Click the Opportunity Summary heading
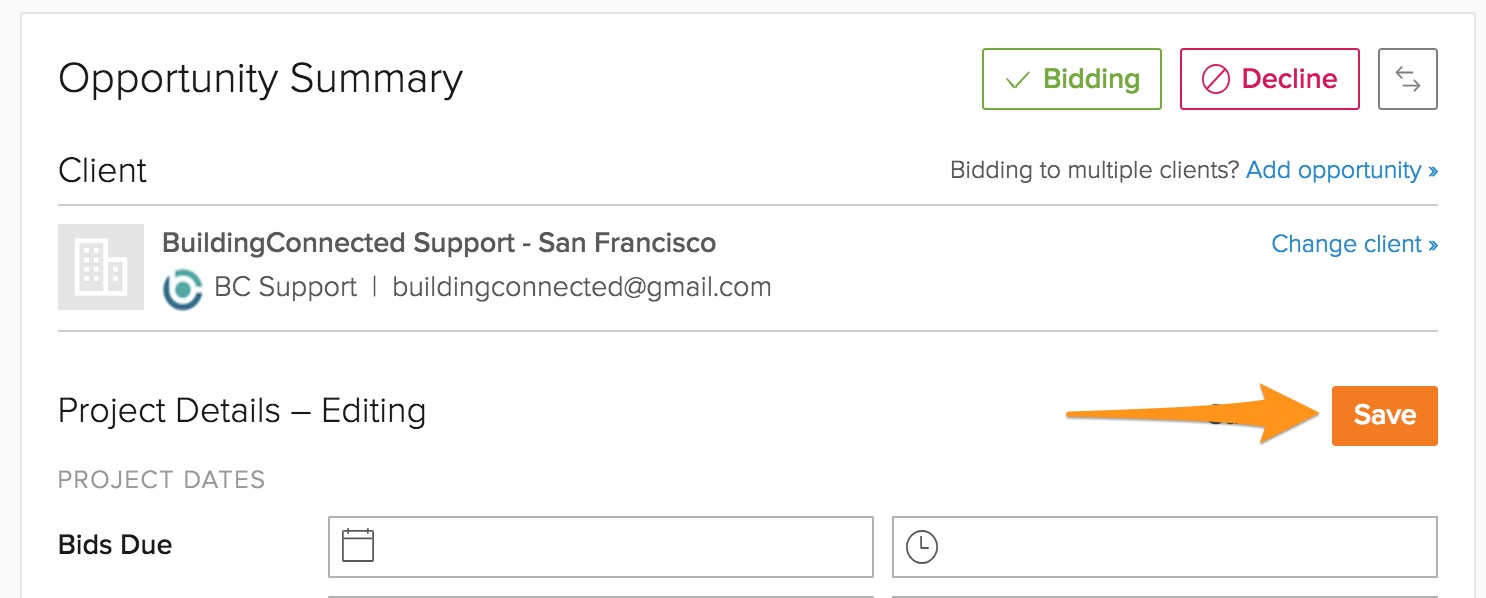 (260, 79)
